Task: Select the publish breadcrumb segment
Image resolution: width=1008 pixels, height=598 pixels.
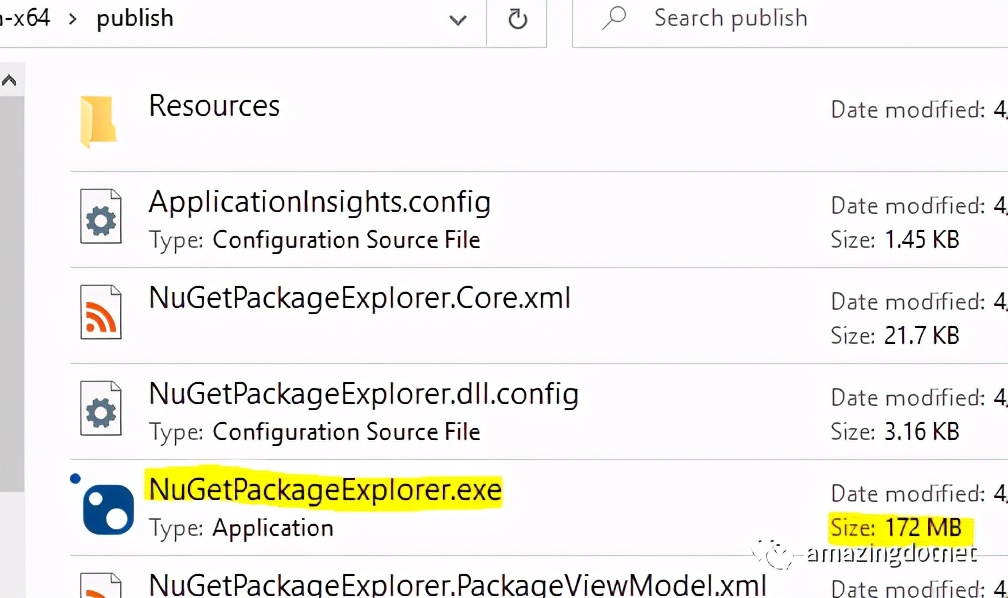Action: click(x=135, y=19)
